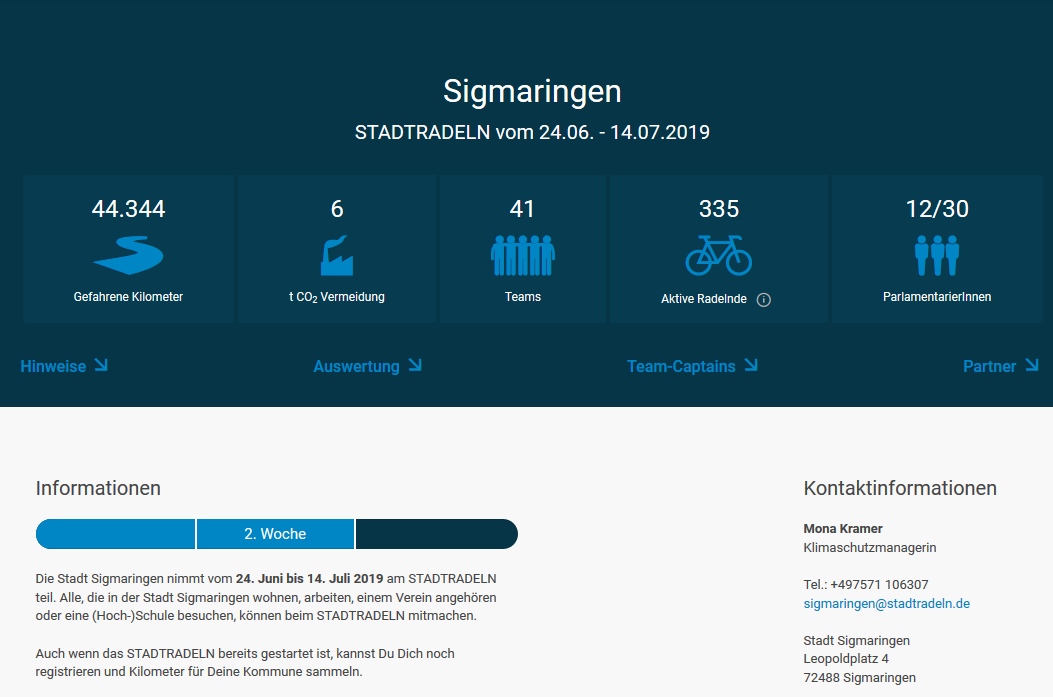Click the road icon above Gefahrene Kilometer

[x=128, y=256]
